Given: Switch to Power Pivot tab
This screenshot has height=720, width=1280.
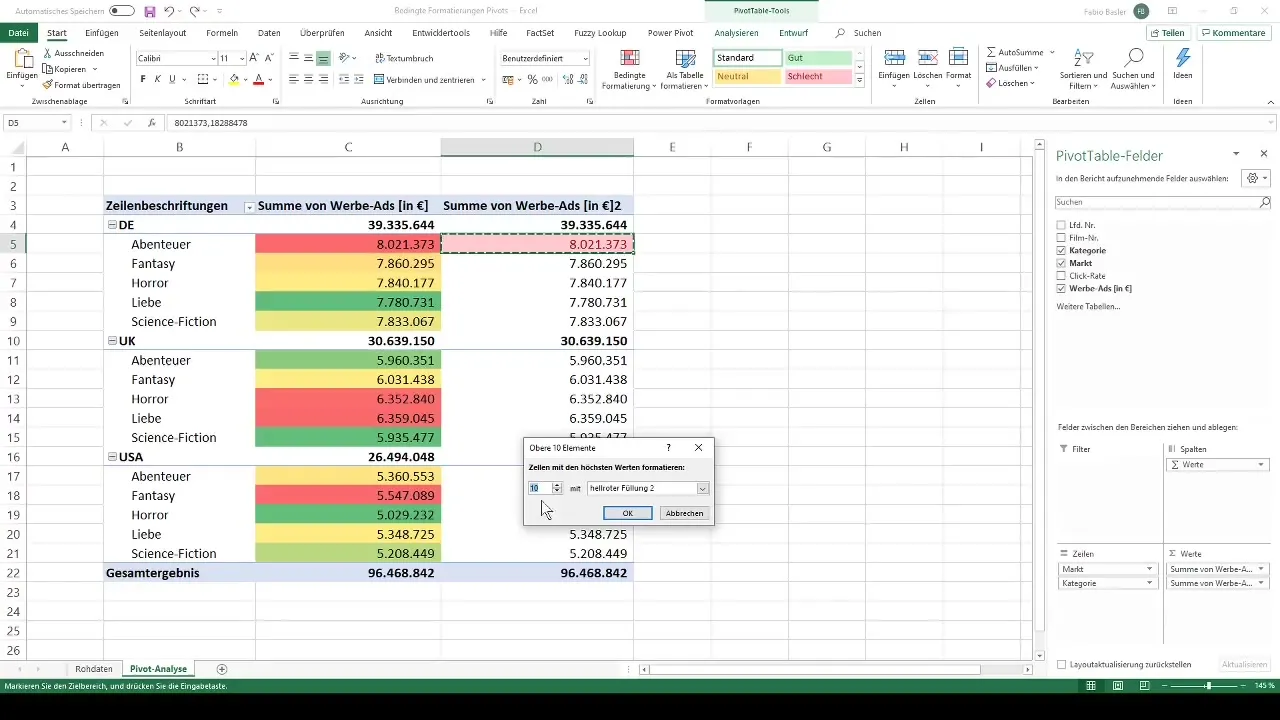Looking at the screenshot, I should 669,33.
